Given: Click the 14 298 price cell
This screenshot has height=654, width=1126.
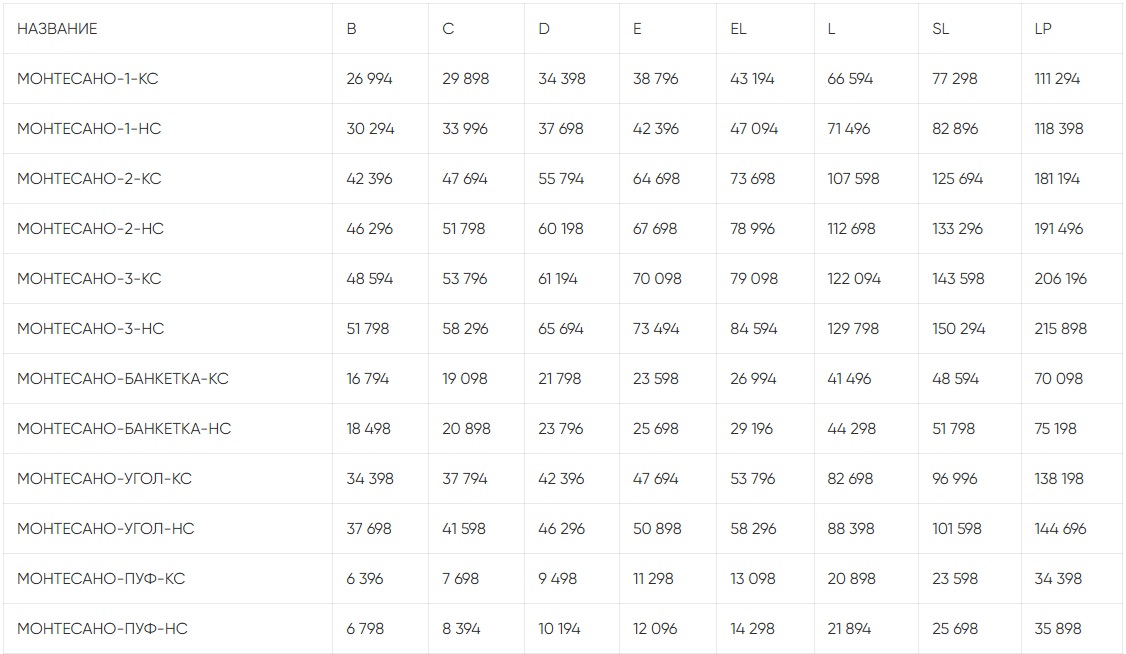Looking at the screenshot, I should coord(753,629).
